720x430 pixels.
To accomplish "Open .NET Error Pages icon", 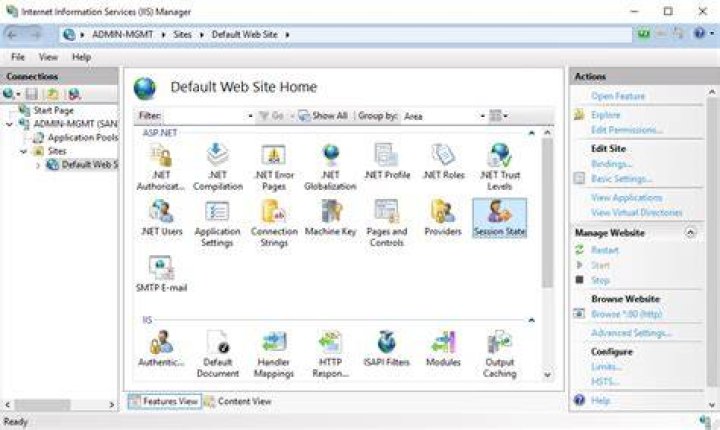I will pyautogui.click(x=274, y=167).
